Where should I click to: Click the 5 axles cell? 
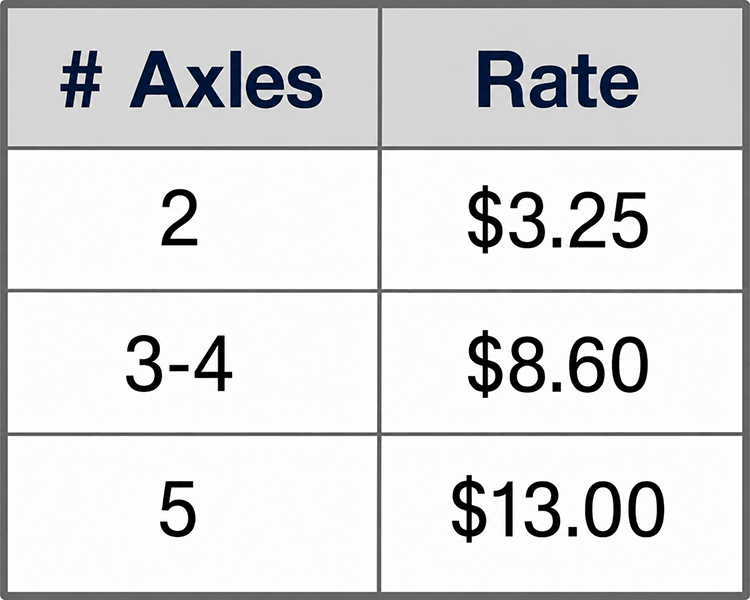(x=192, y=514)
